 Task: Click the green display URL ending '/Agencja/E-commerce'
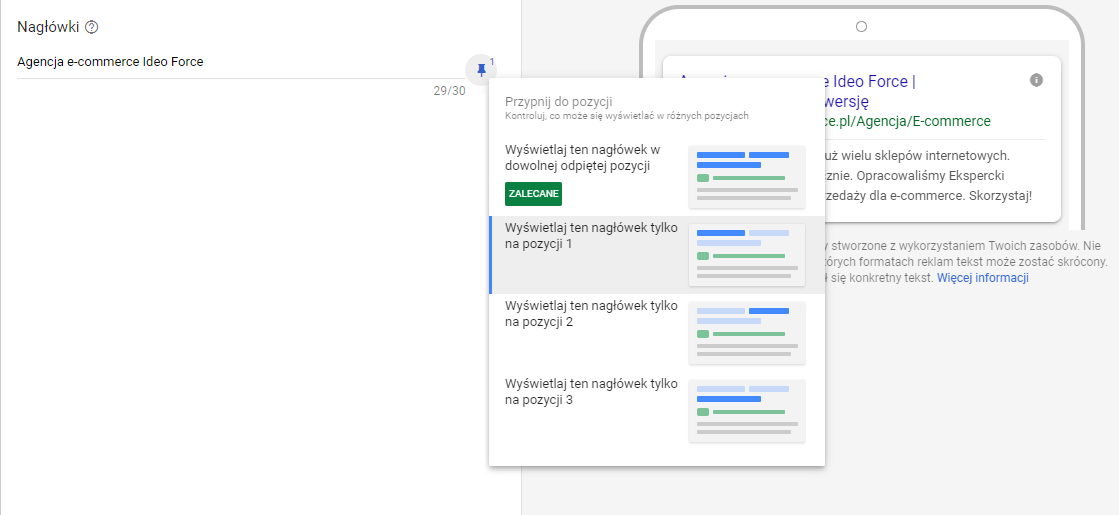tap(908, 121)
